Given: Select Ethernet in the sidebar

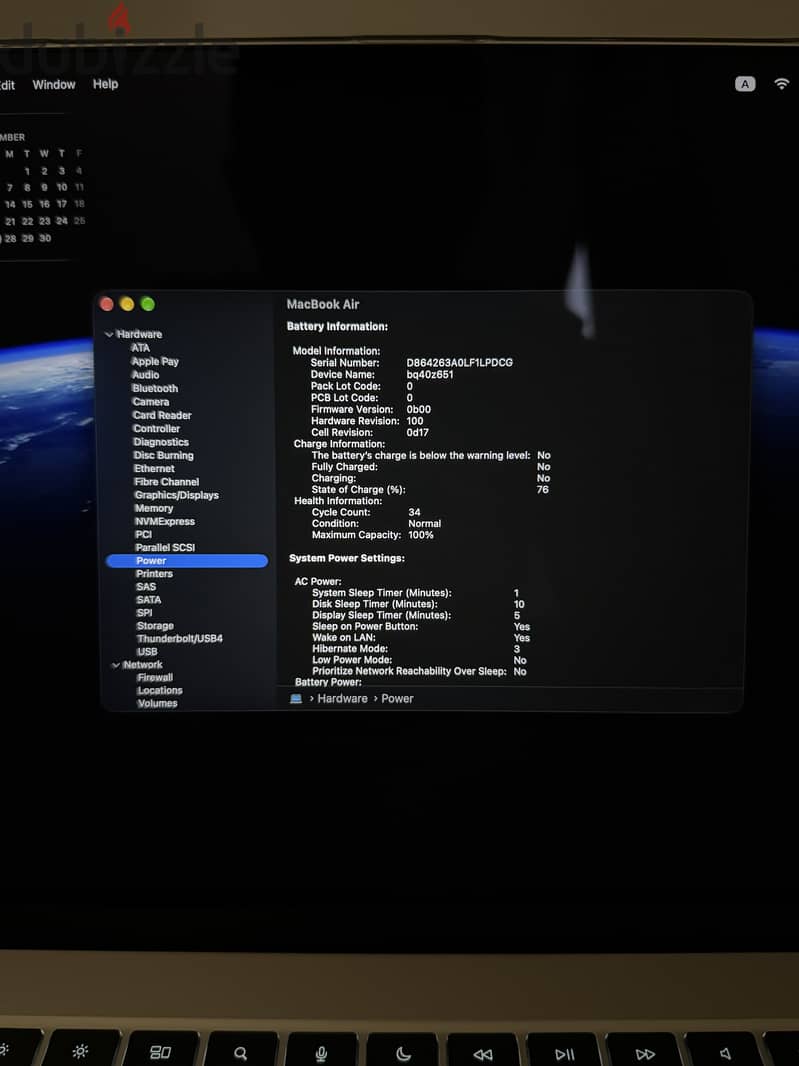Looking at the screenshot, I should tap(154, 468).
